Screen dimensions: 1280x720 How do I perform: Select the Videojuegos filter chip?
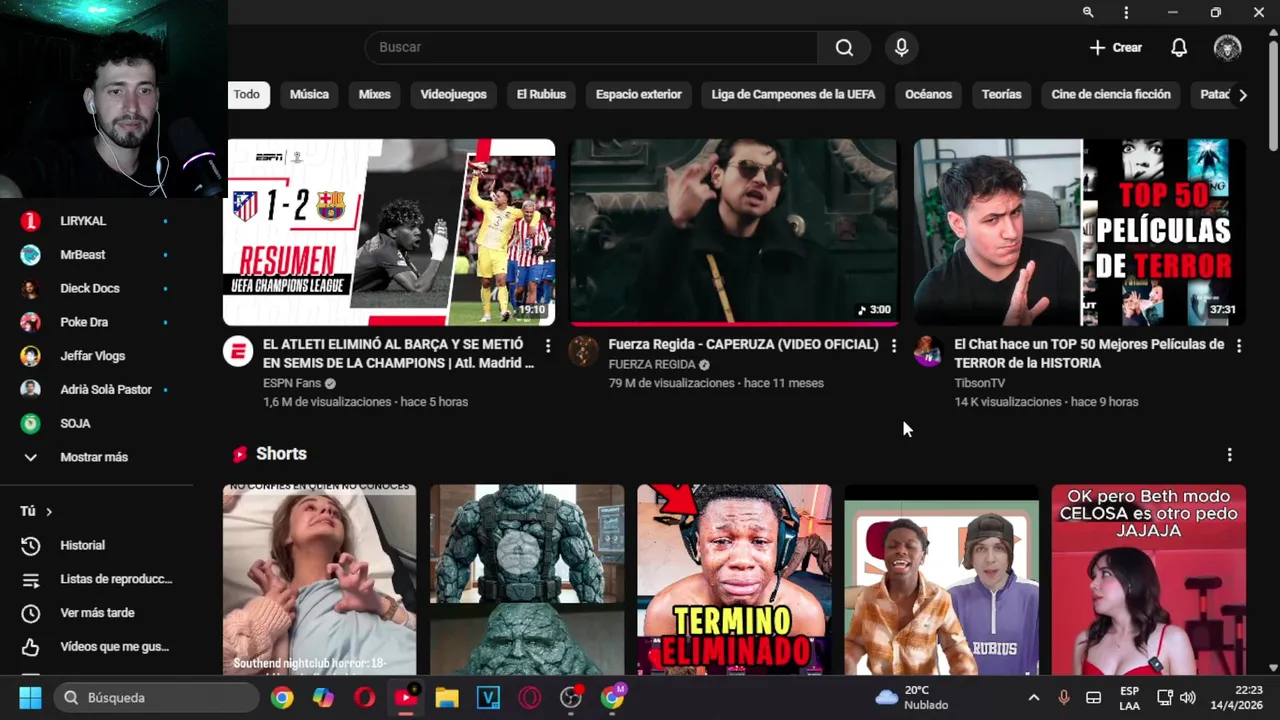[x=453, y=94]
